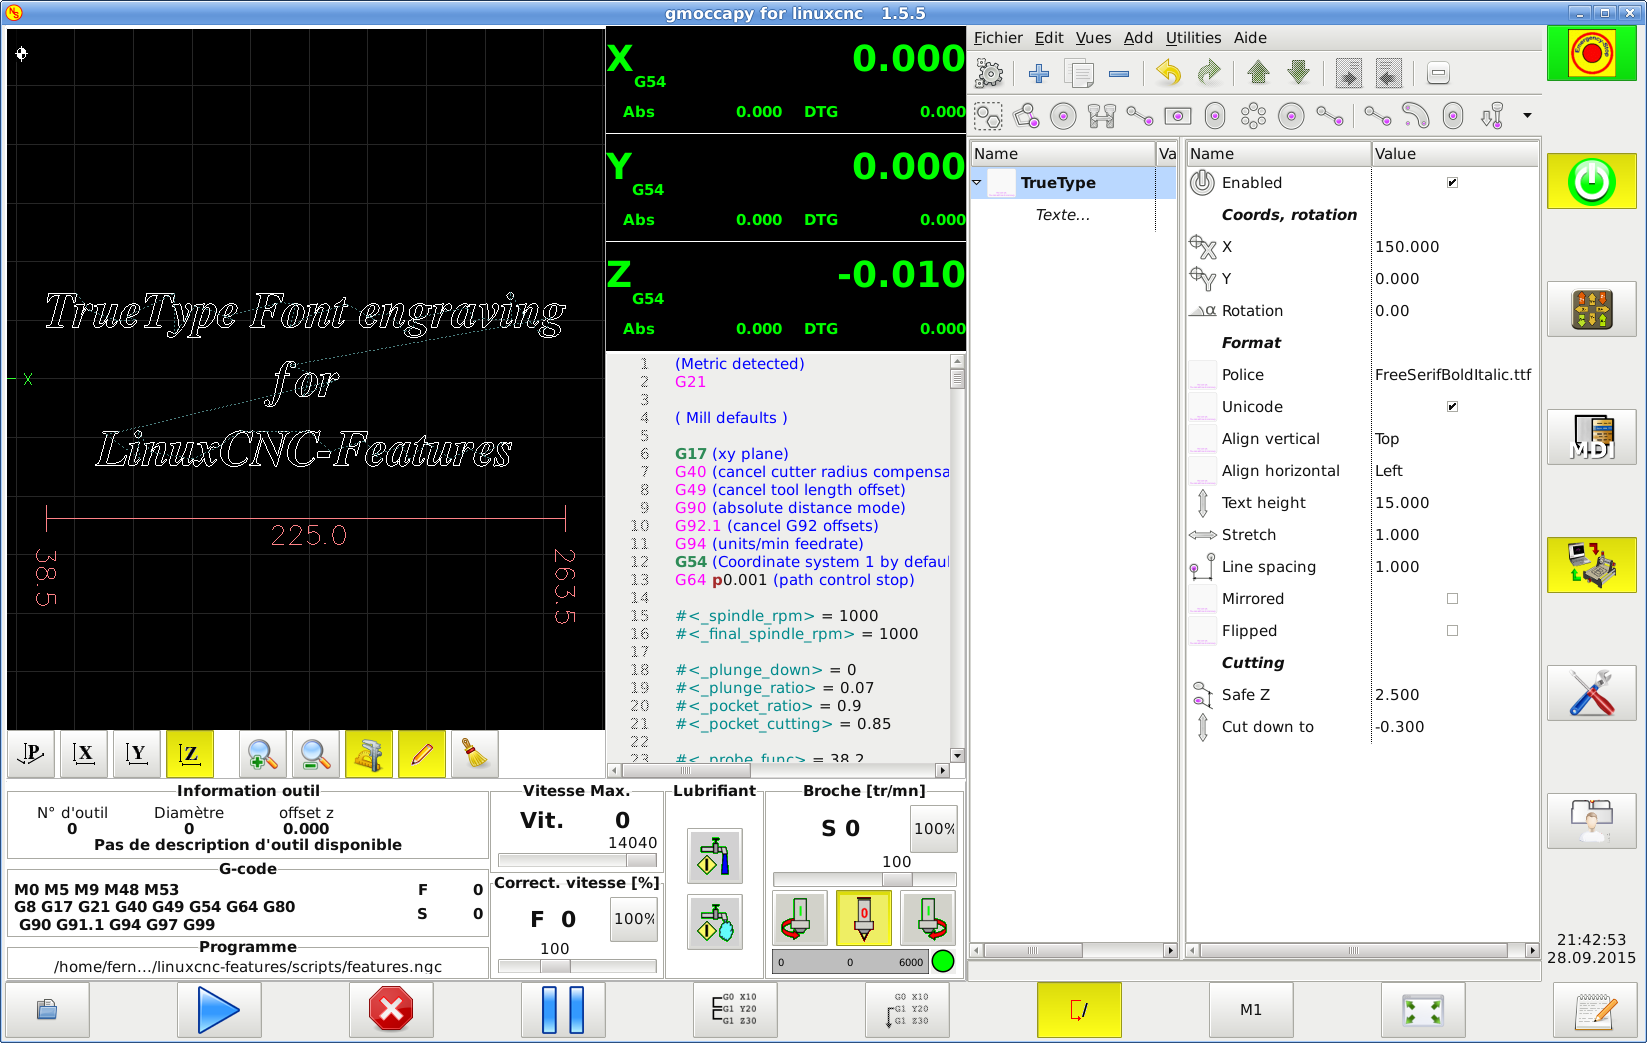Start spindle forward

tap(928, 918)
